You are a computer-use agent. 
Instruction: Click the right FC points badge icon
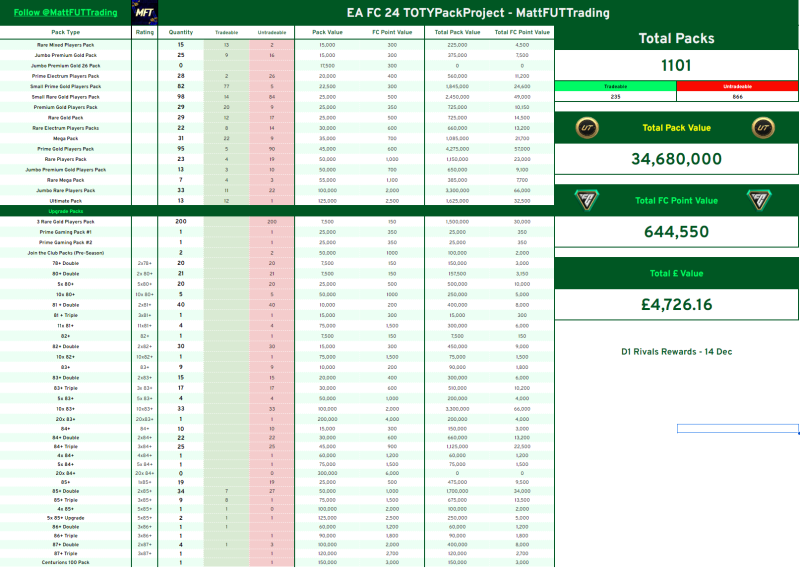point(759,200)
